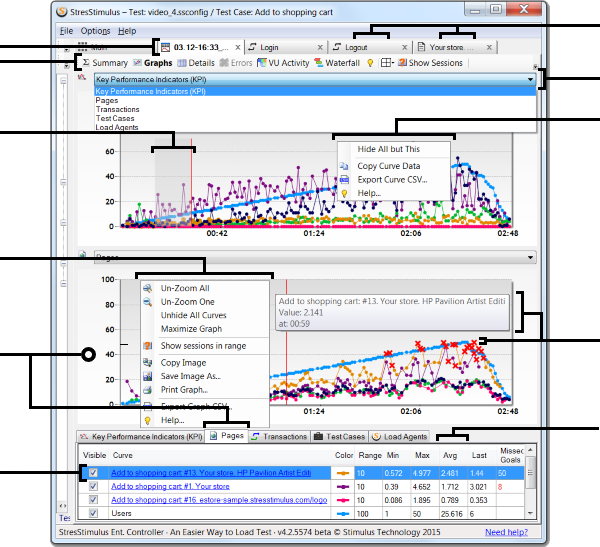Image resolution: width=600 pixels, height=547 pixels.
Task: Click the blue color swatch for Users
Action: point(343,514)
